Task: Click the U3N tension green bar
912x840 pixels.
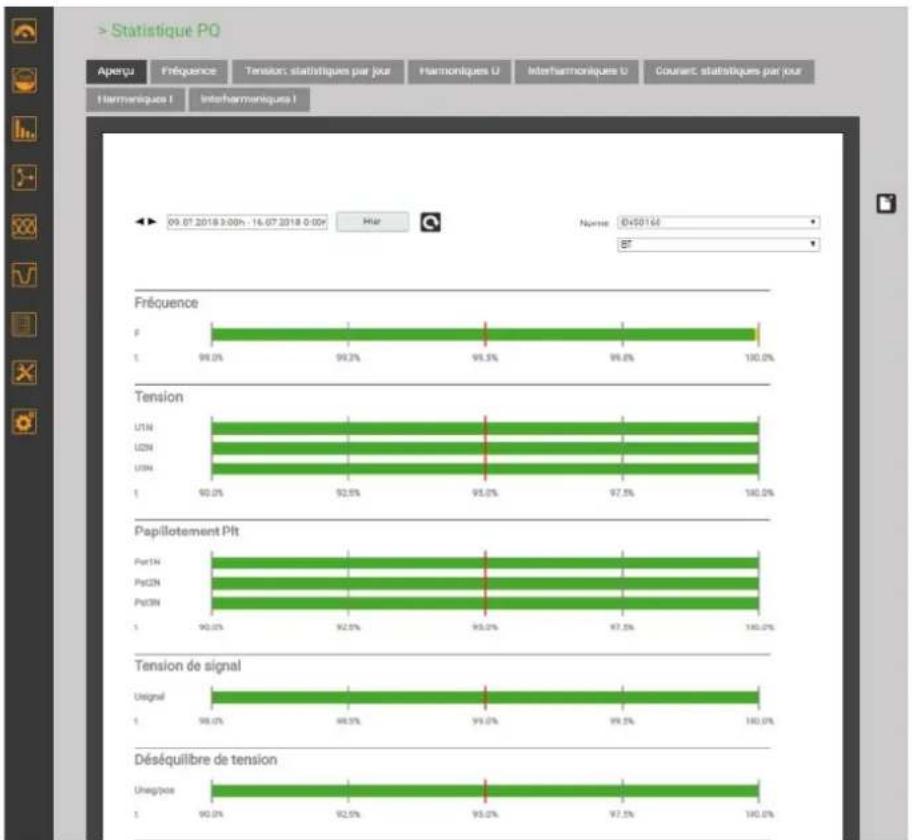Action: [x=485, y=469]
